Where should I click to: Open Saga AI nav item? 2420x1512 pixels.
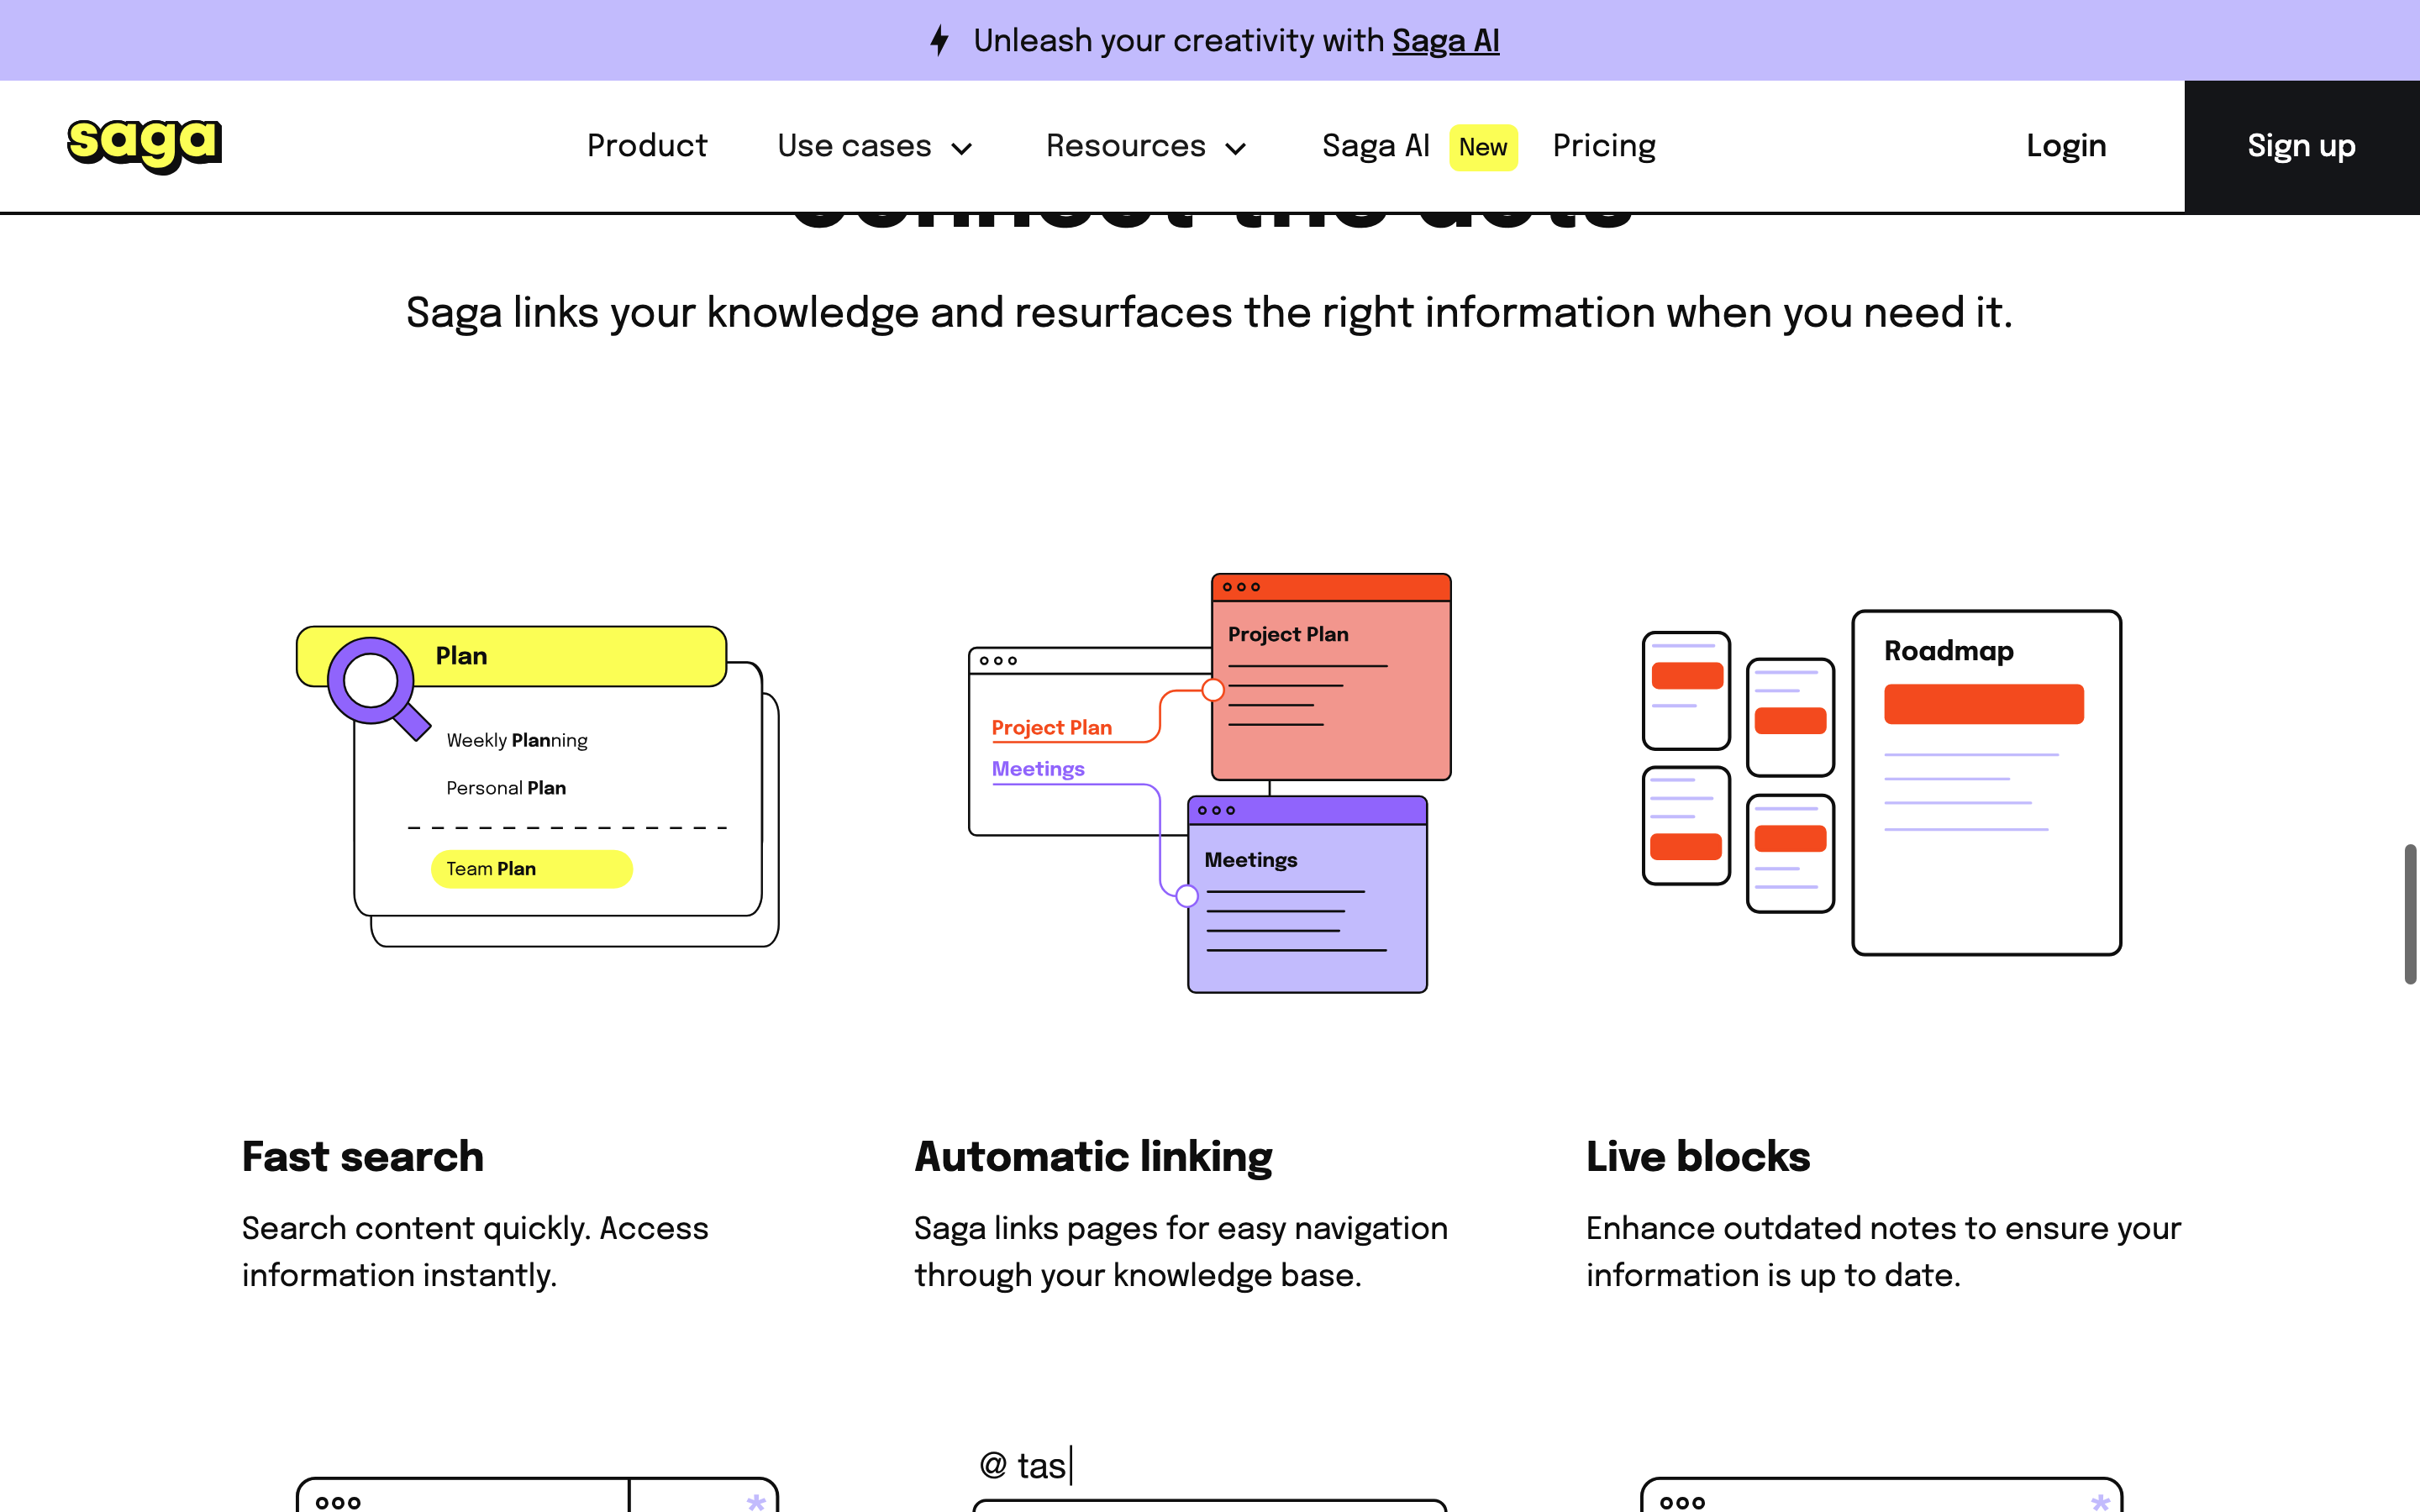pyautogui.click(x=1375, y=146)
